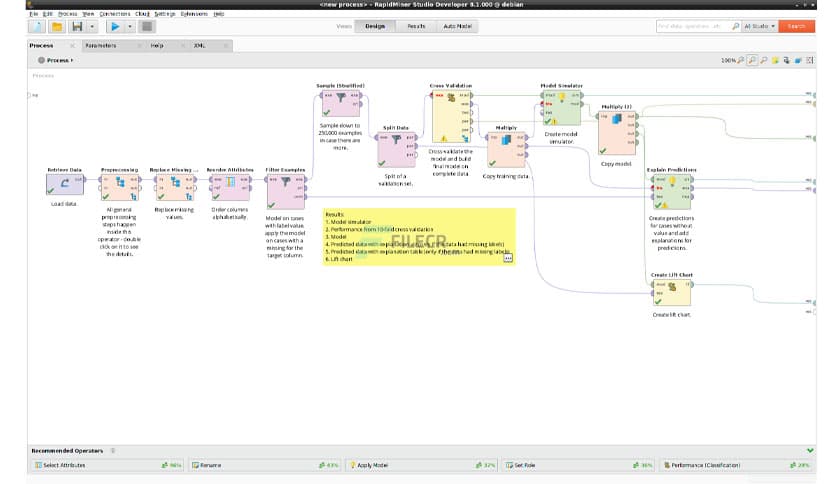836x484 pixels.
Task: Select the Create Lift Chart operator
Action: pyautogui.click(x=672, y=293)
